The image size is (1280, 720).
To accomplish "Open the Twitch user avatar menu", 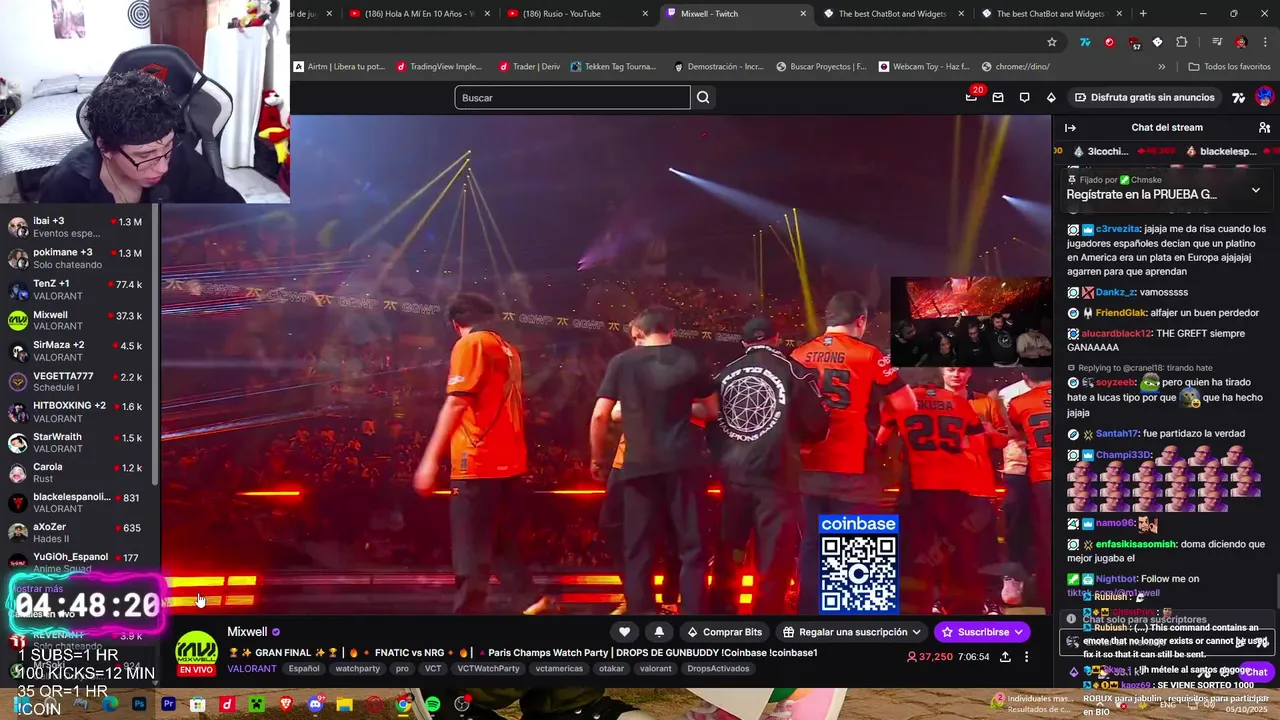I will pos(1264,97).
